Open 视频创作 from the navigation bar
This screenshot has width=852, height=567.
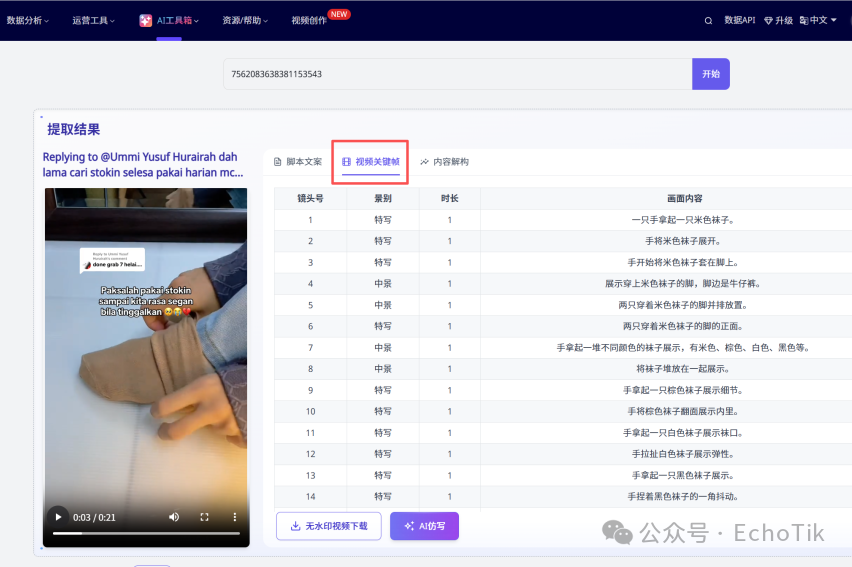[x=312, y=20]
